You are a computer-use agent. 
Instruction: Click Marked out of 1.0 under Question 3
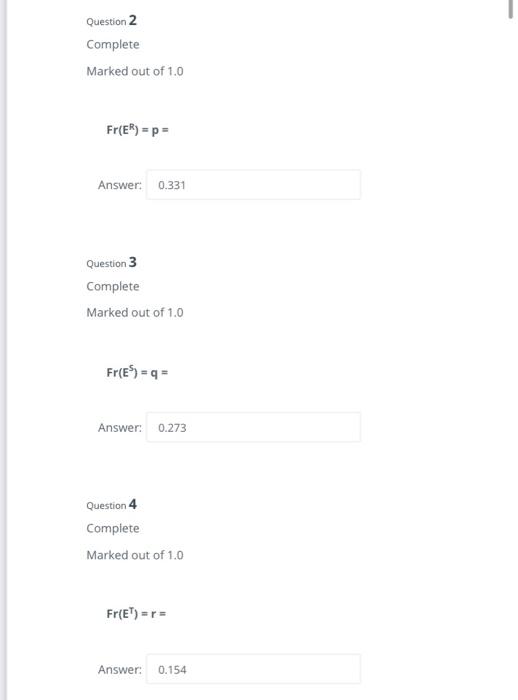click(x=135, y=312)
